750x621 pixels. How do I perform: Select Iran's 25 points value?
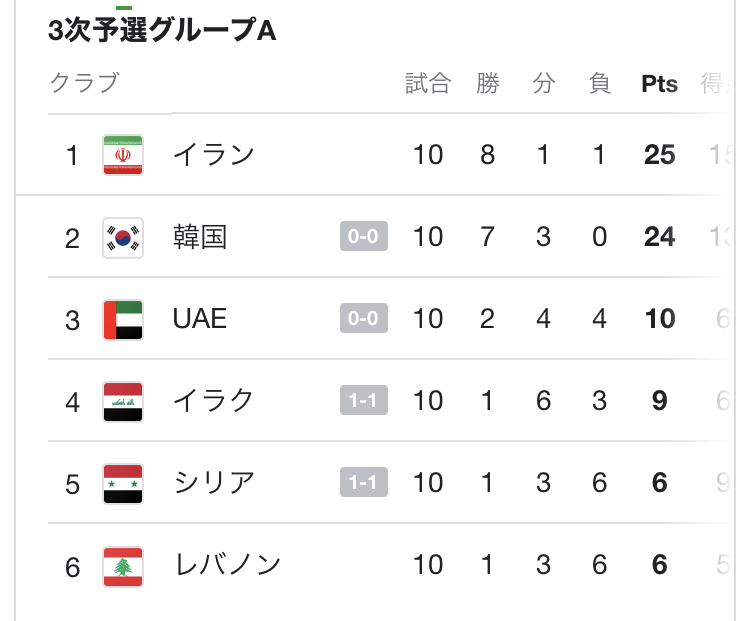tap(659, 155)
